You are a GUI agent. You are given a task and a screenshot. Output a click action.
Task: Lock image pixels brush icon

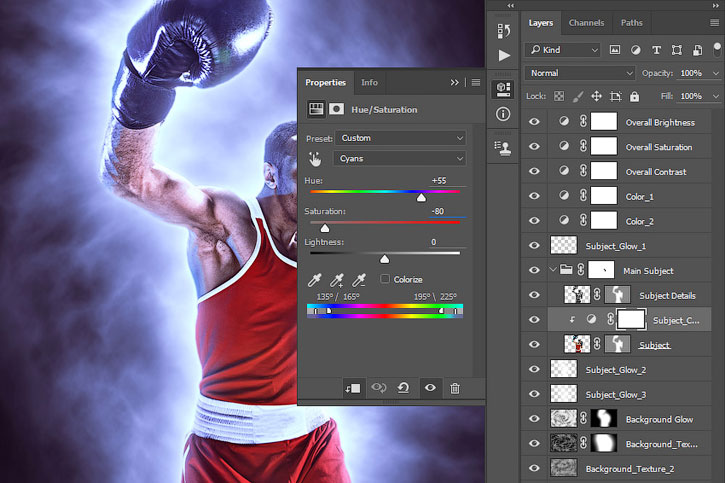(x=578, y=96)
